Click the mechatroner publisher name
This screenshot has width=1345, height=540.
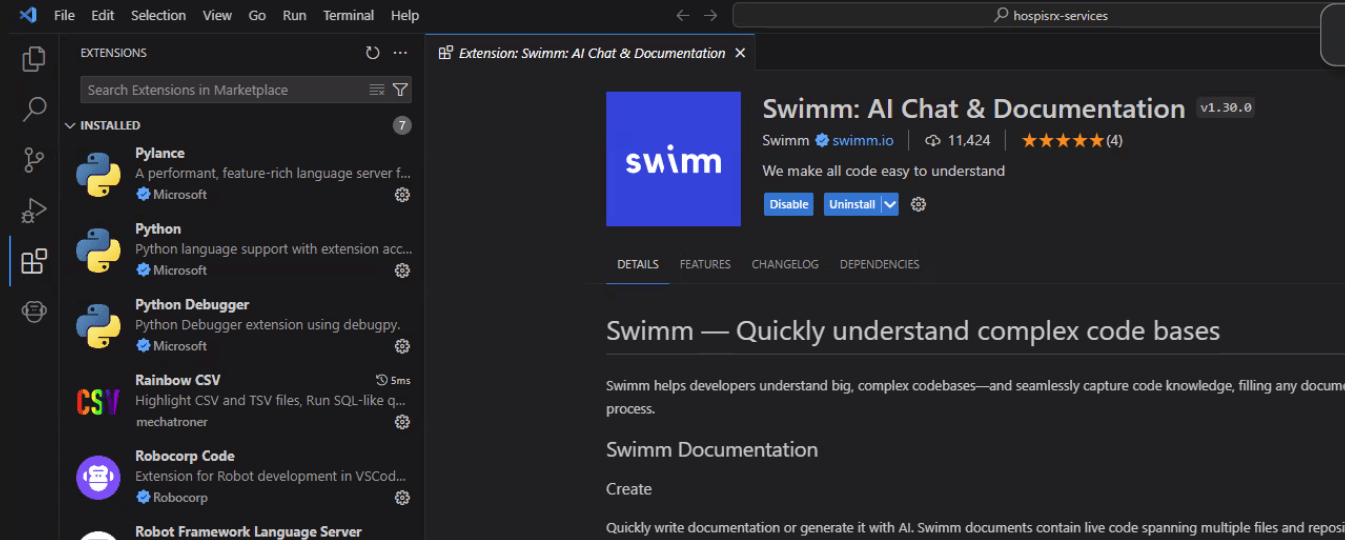click(172, 422)
